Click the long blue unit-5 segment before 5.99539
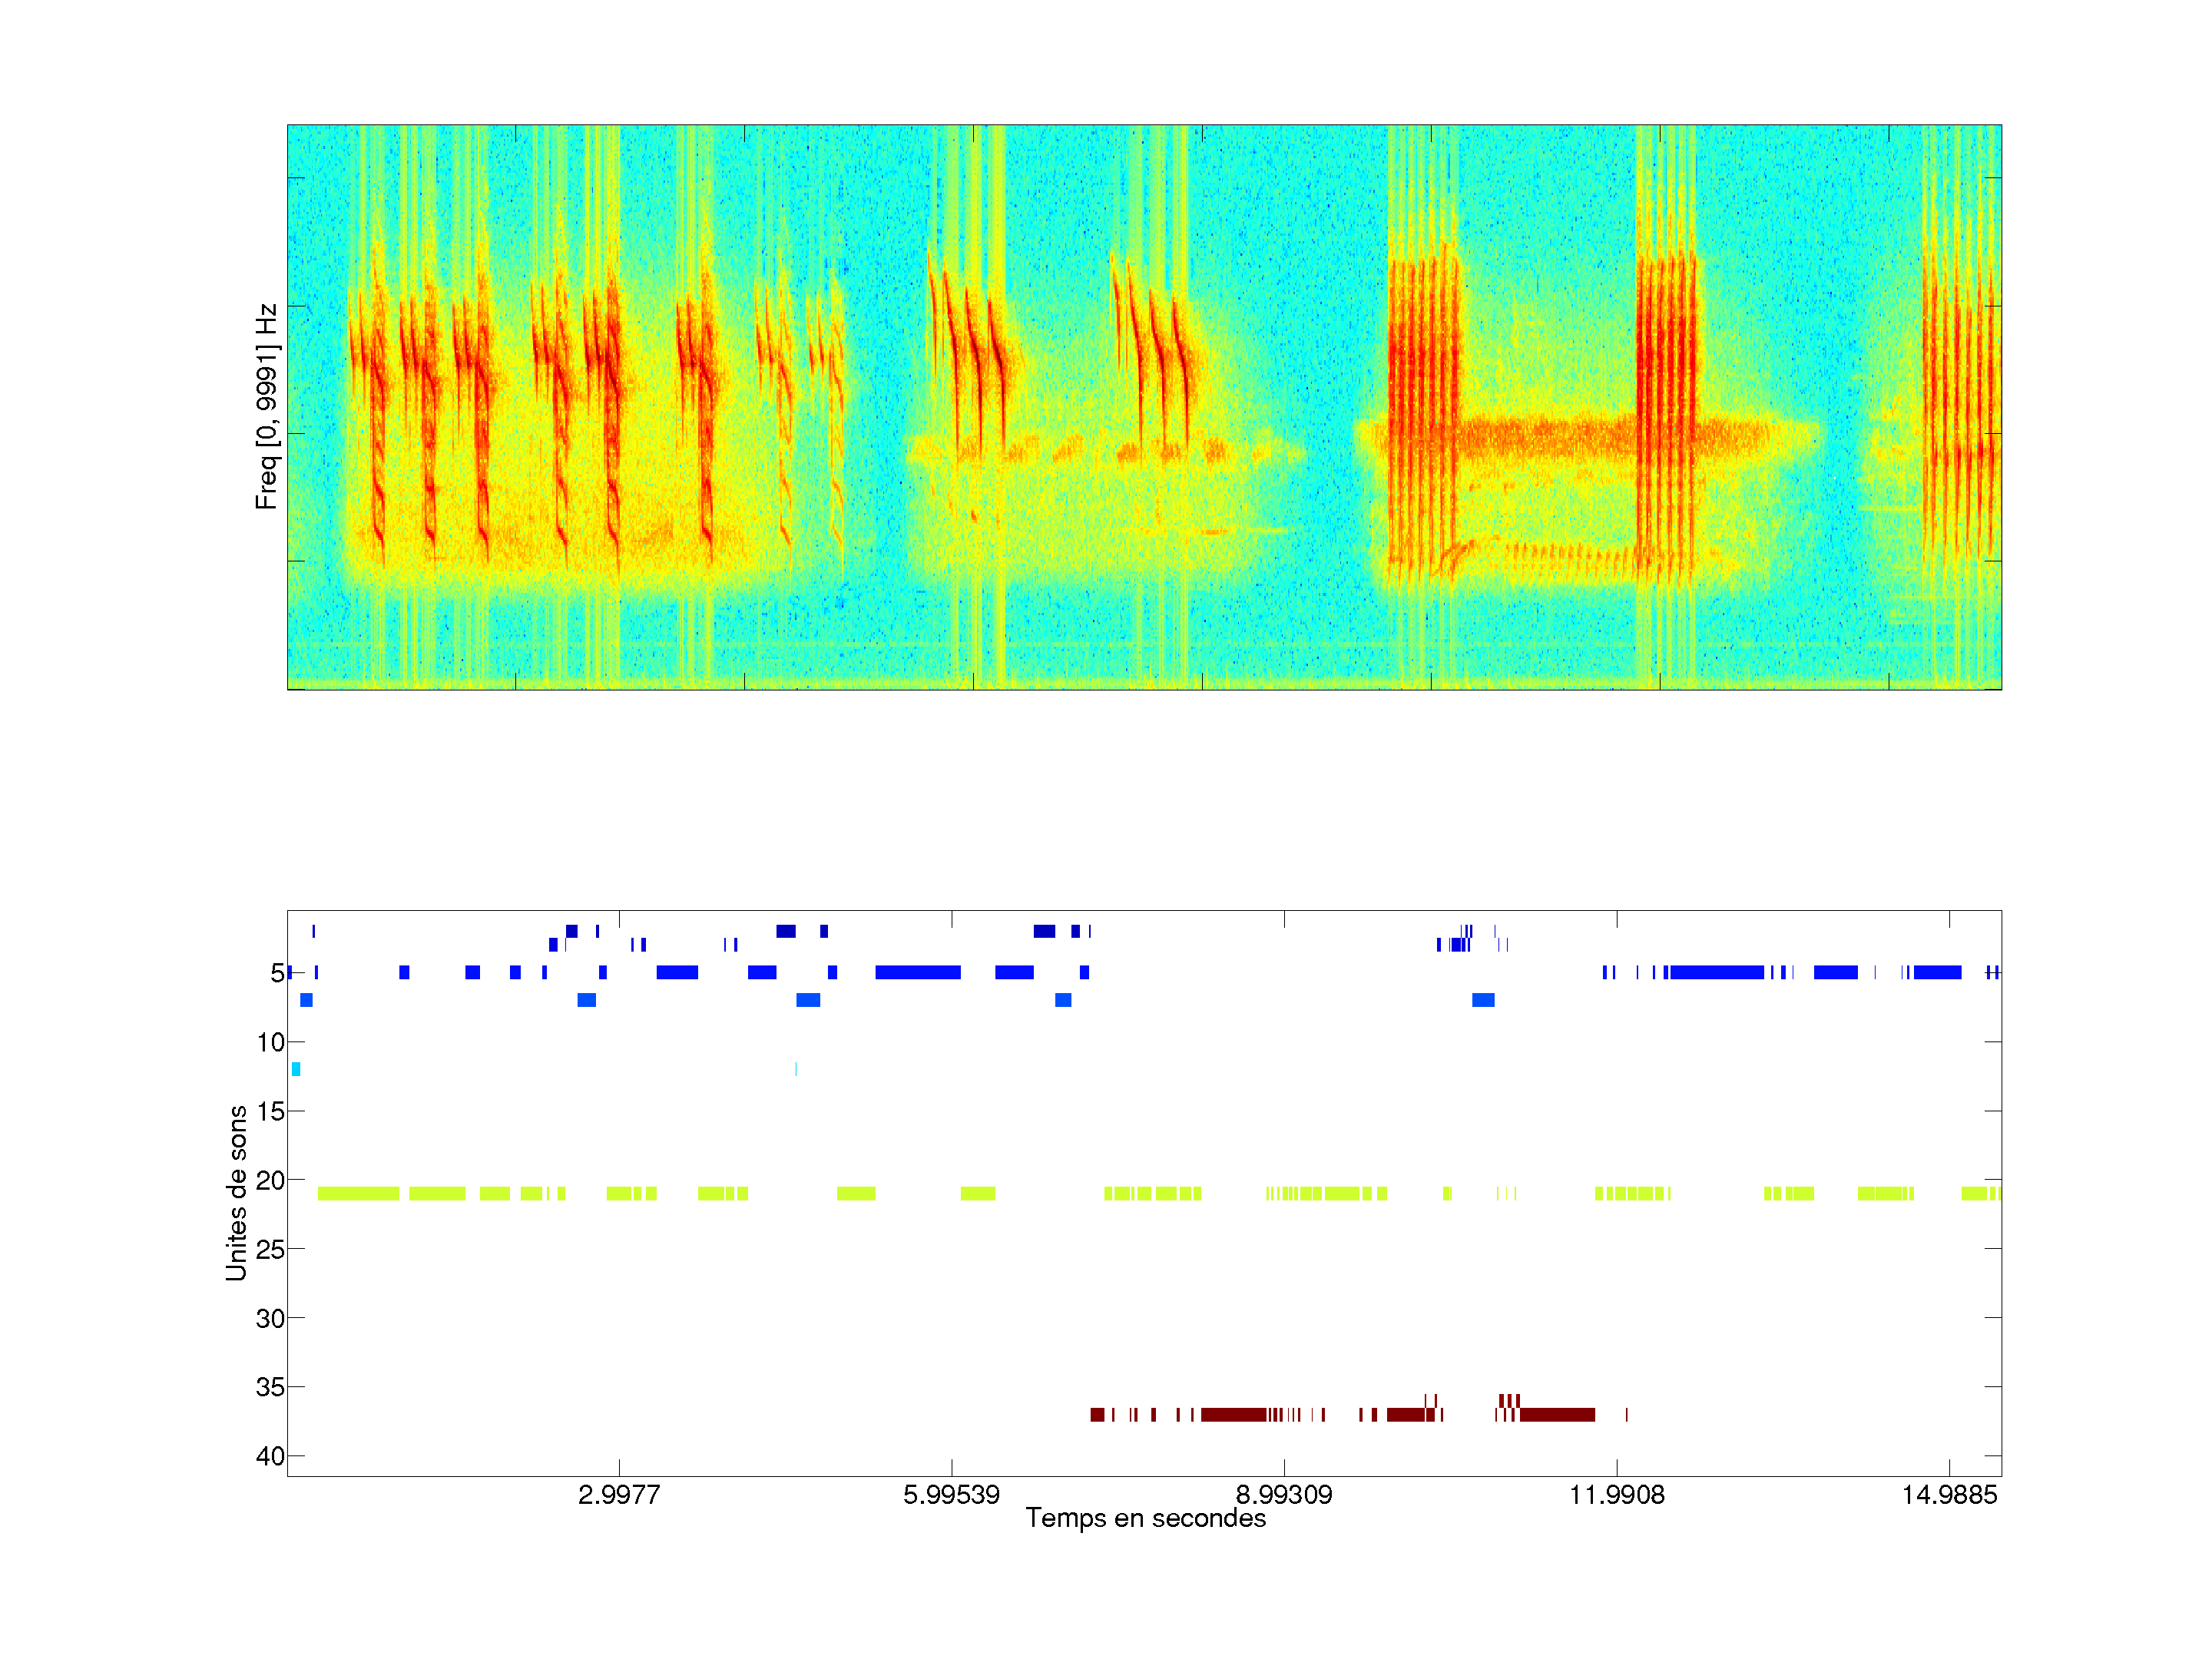2212x1659 pixels. click(917, 972)
